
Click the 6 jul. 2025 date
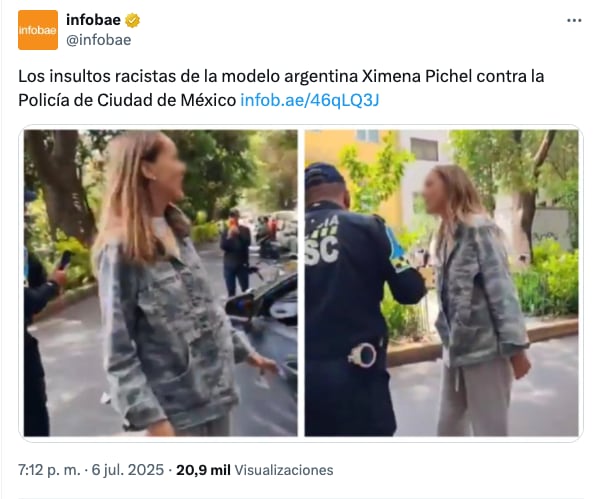(x=128, y=470)
